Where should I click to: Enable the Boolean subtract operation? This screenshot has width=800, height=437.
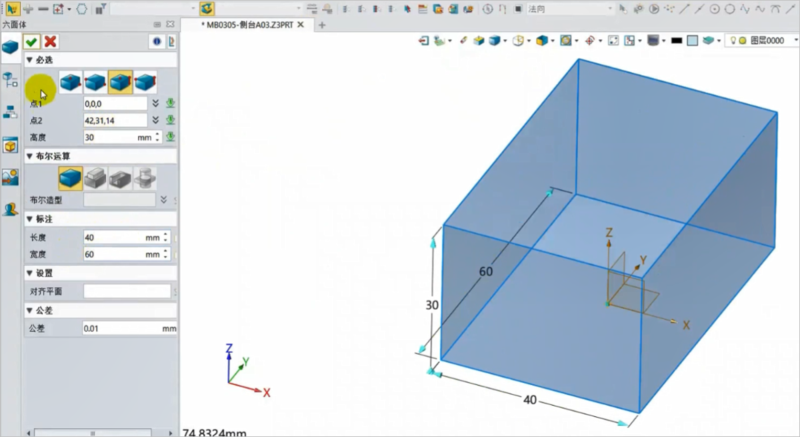(x=120, y=178)
